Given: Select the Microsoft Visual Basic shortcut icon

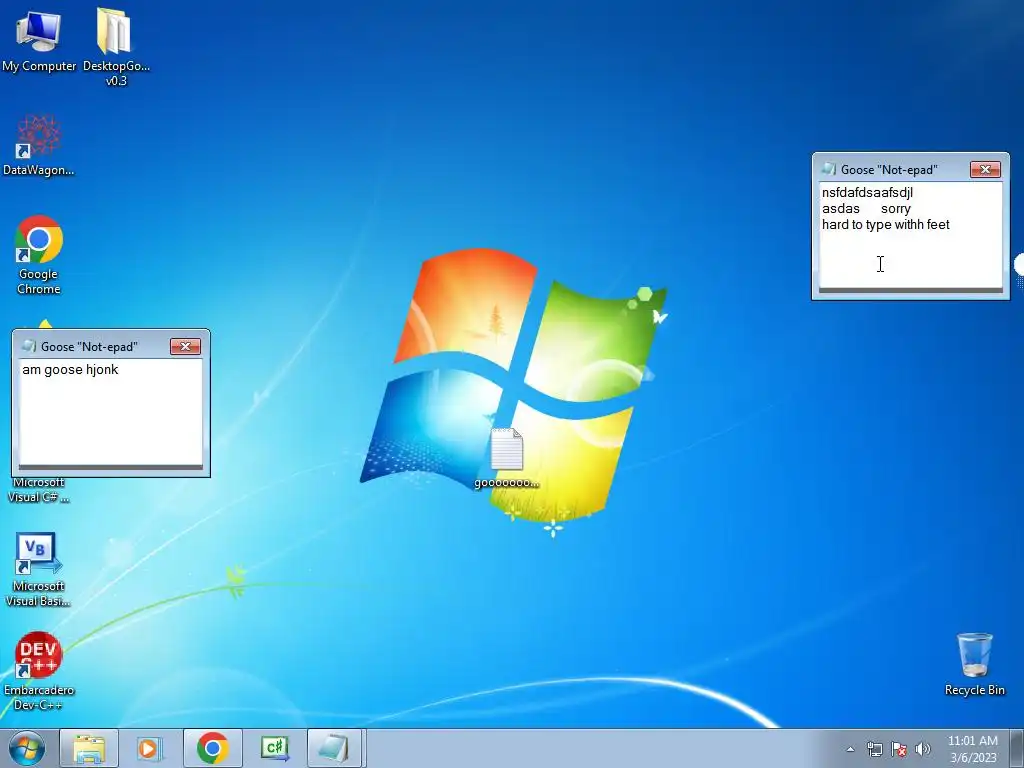Looking at the screenshot, I should [39, 569].
